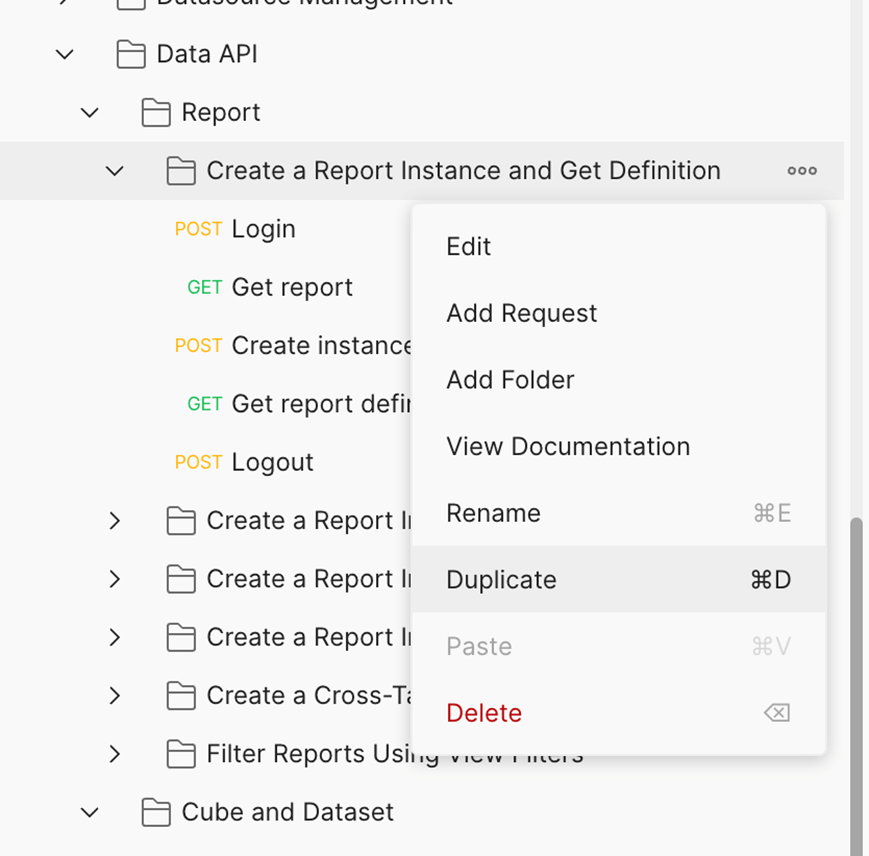Click the folder icon beside Data API
Screen dimensions: 869x856
[130, 54]
